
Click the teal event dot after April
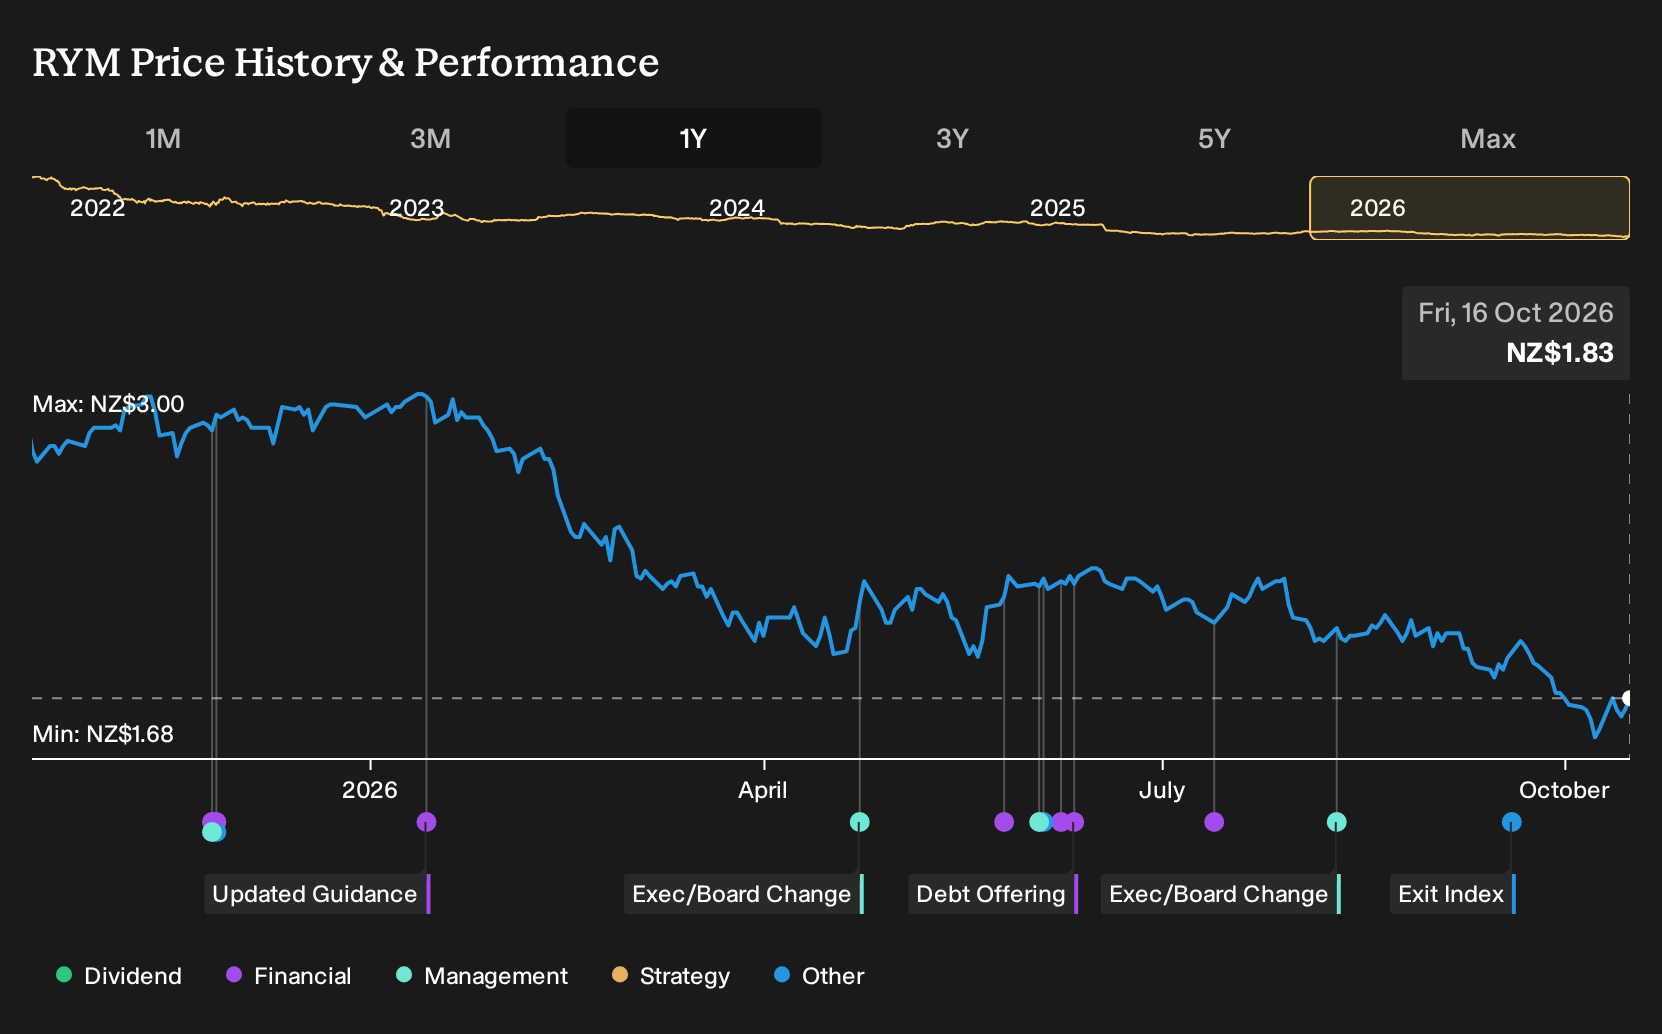point(859,822)
